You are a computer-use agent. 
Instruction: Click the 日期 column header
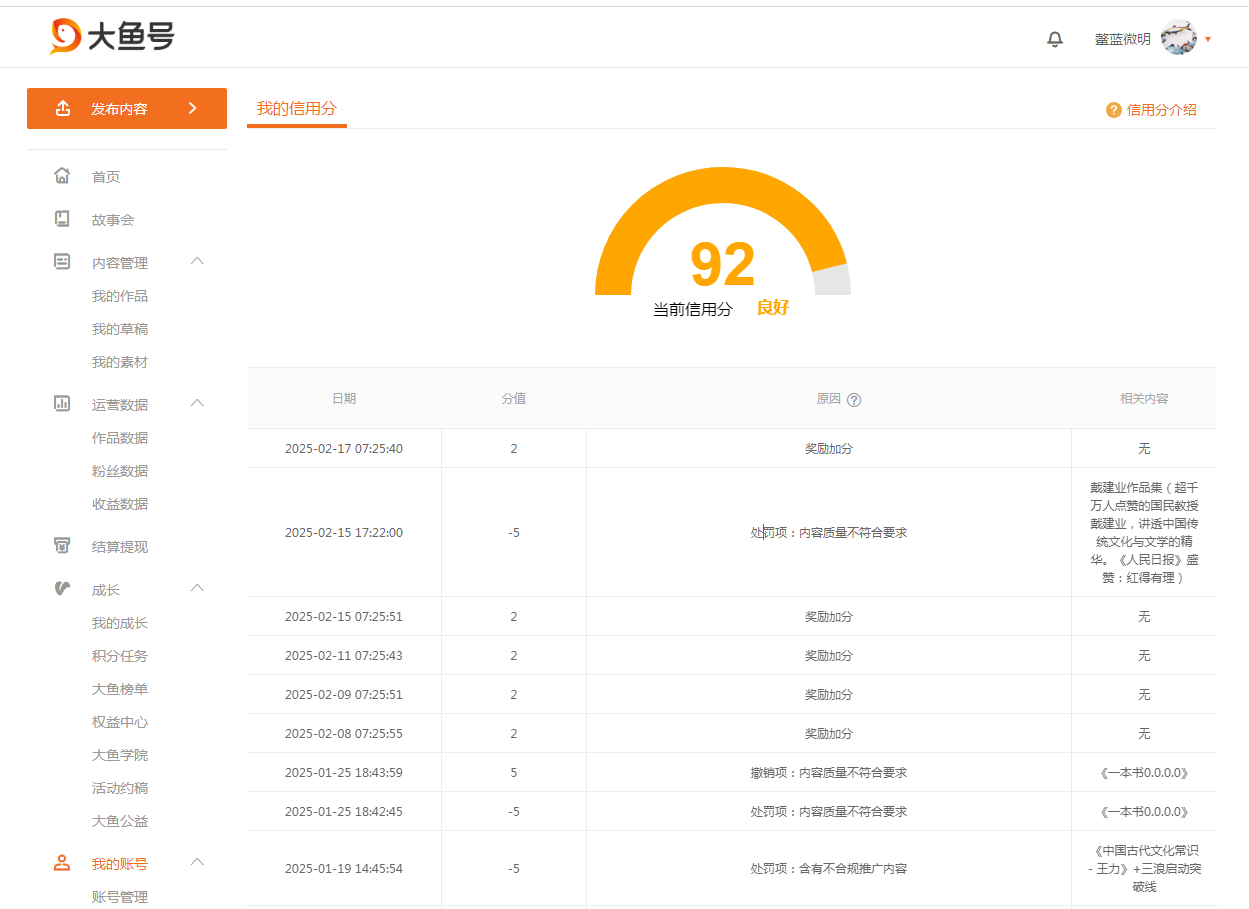[x=344, y=398]
